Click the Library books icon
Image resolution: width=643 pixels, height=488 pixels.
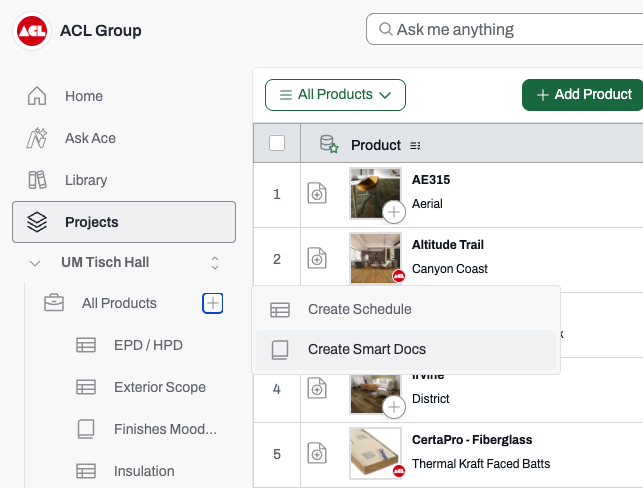[x=37, y=180]
